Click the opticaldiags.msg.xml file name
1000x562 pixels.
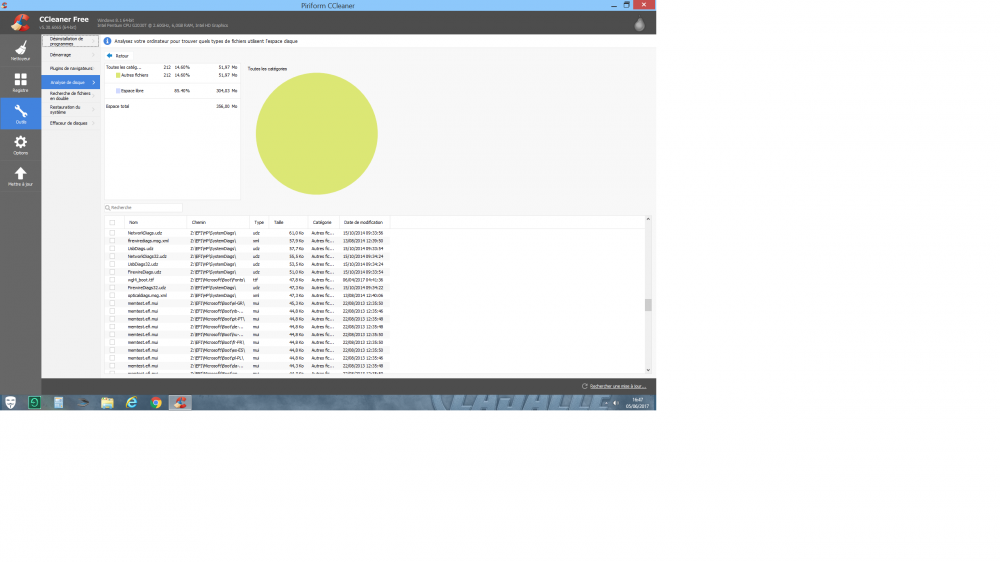click(147, 295)
